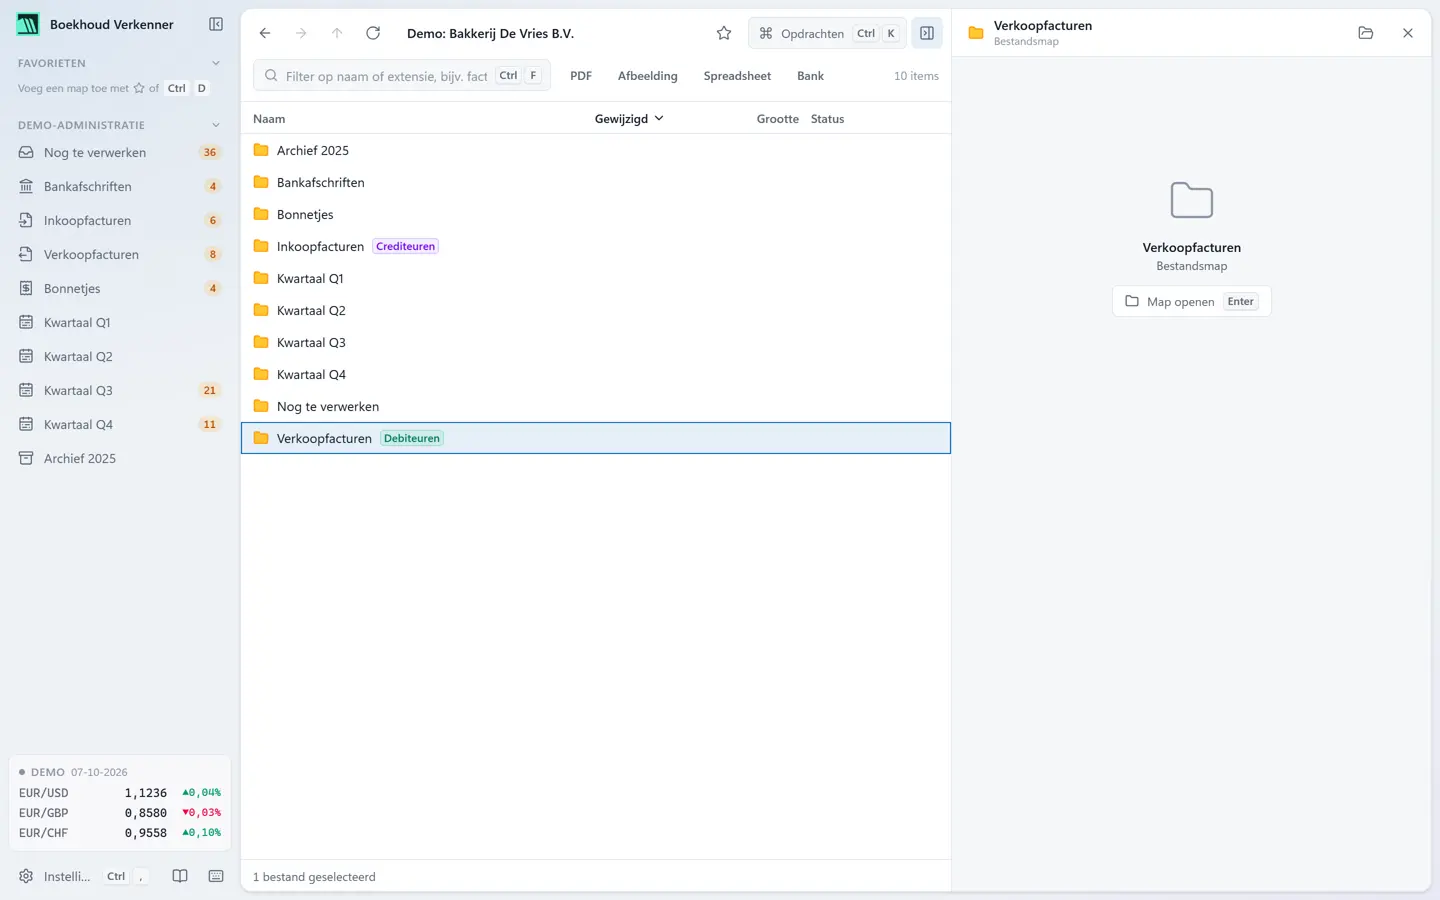Collapse the left sidebar panel icon

click(x=216, y=24)
